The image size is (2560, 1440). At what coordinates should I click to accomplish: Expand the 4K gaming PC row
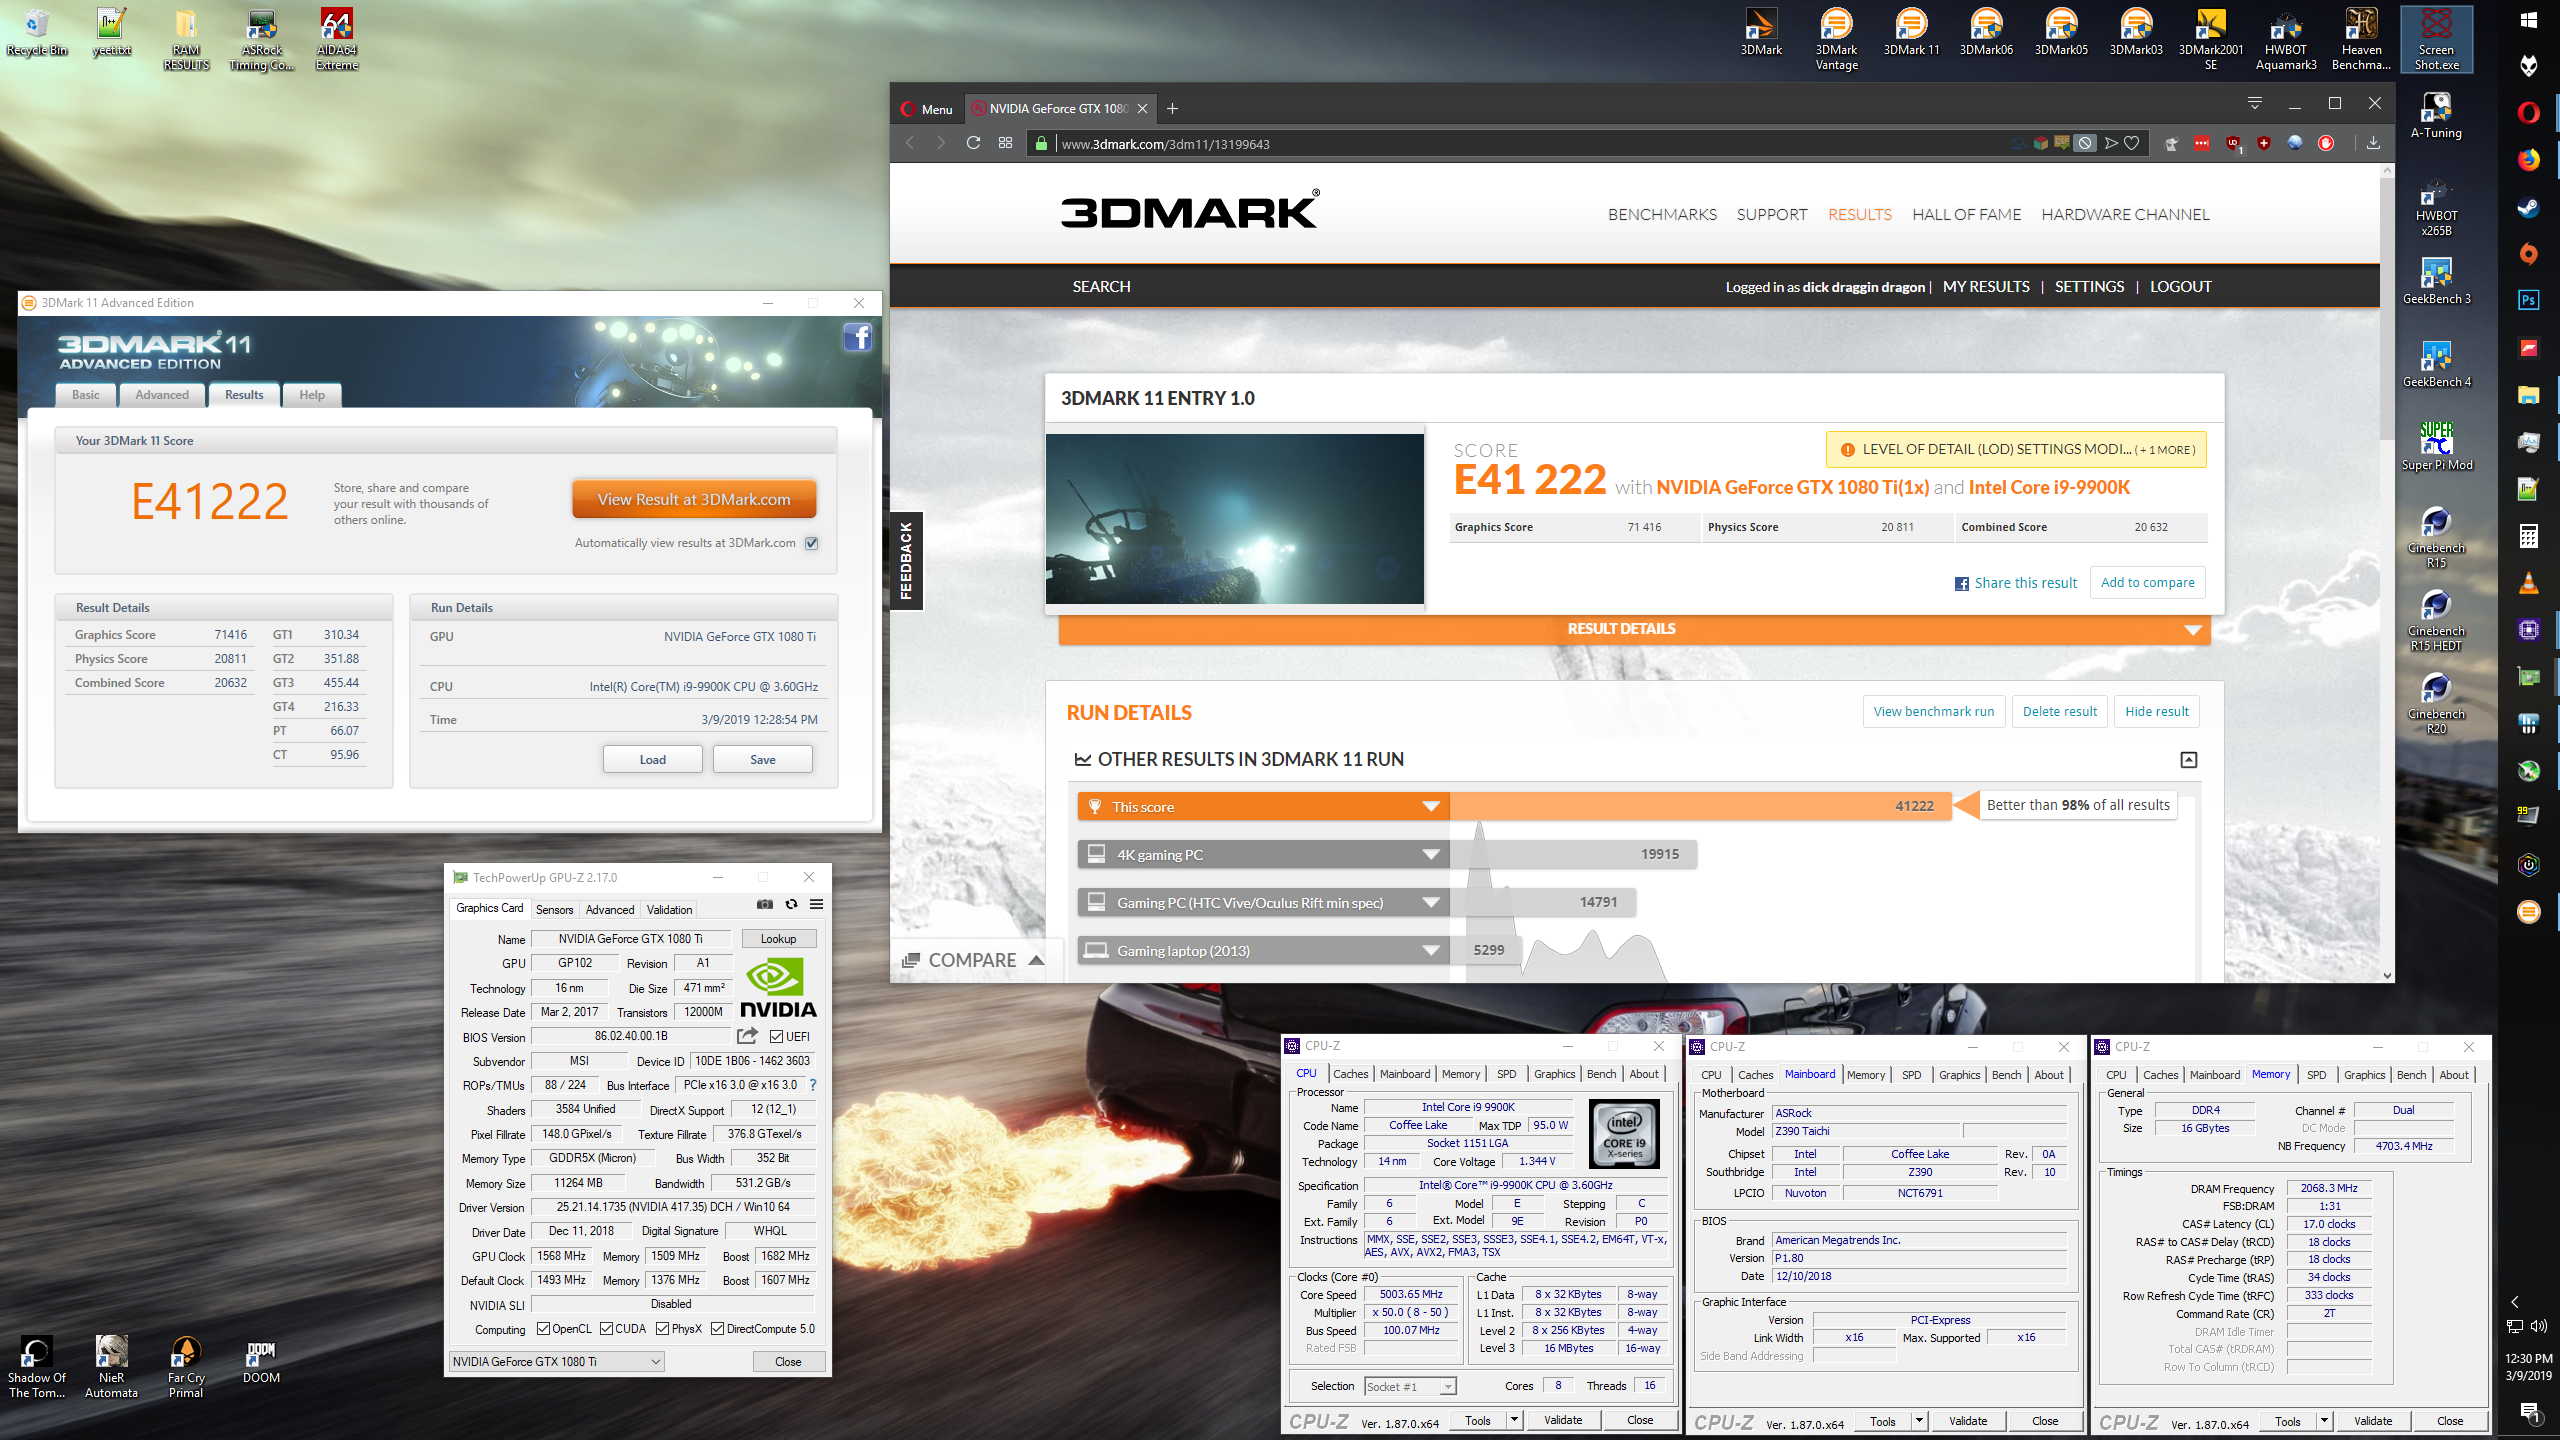(x=1431, y=854)
